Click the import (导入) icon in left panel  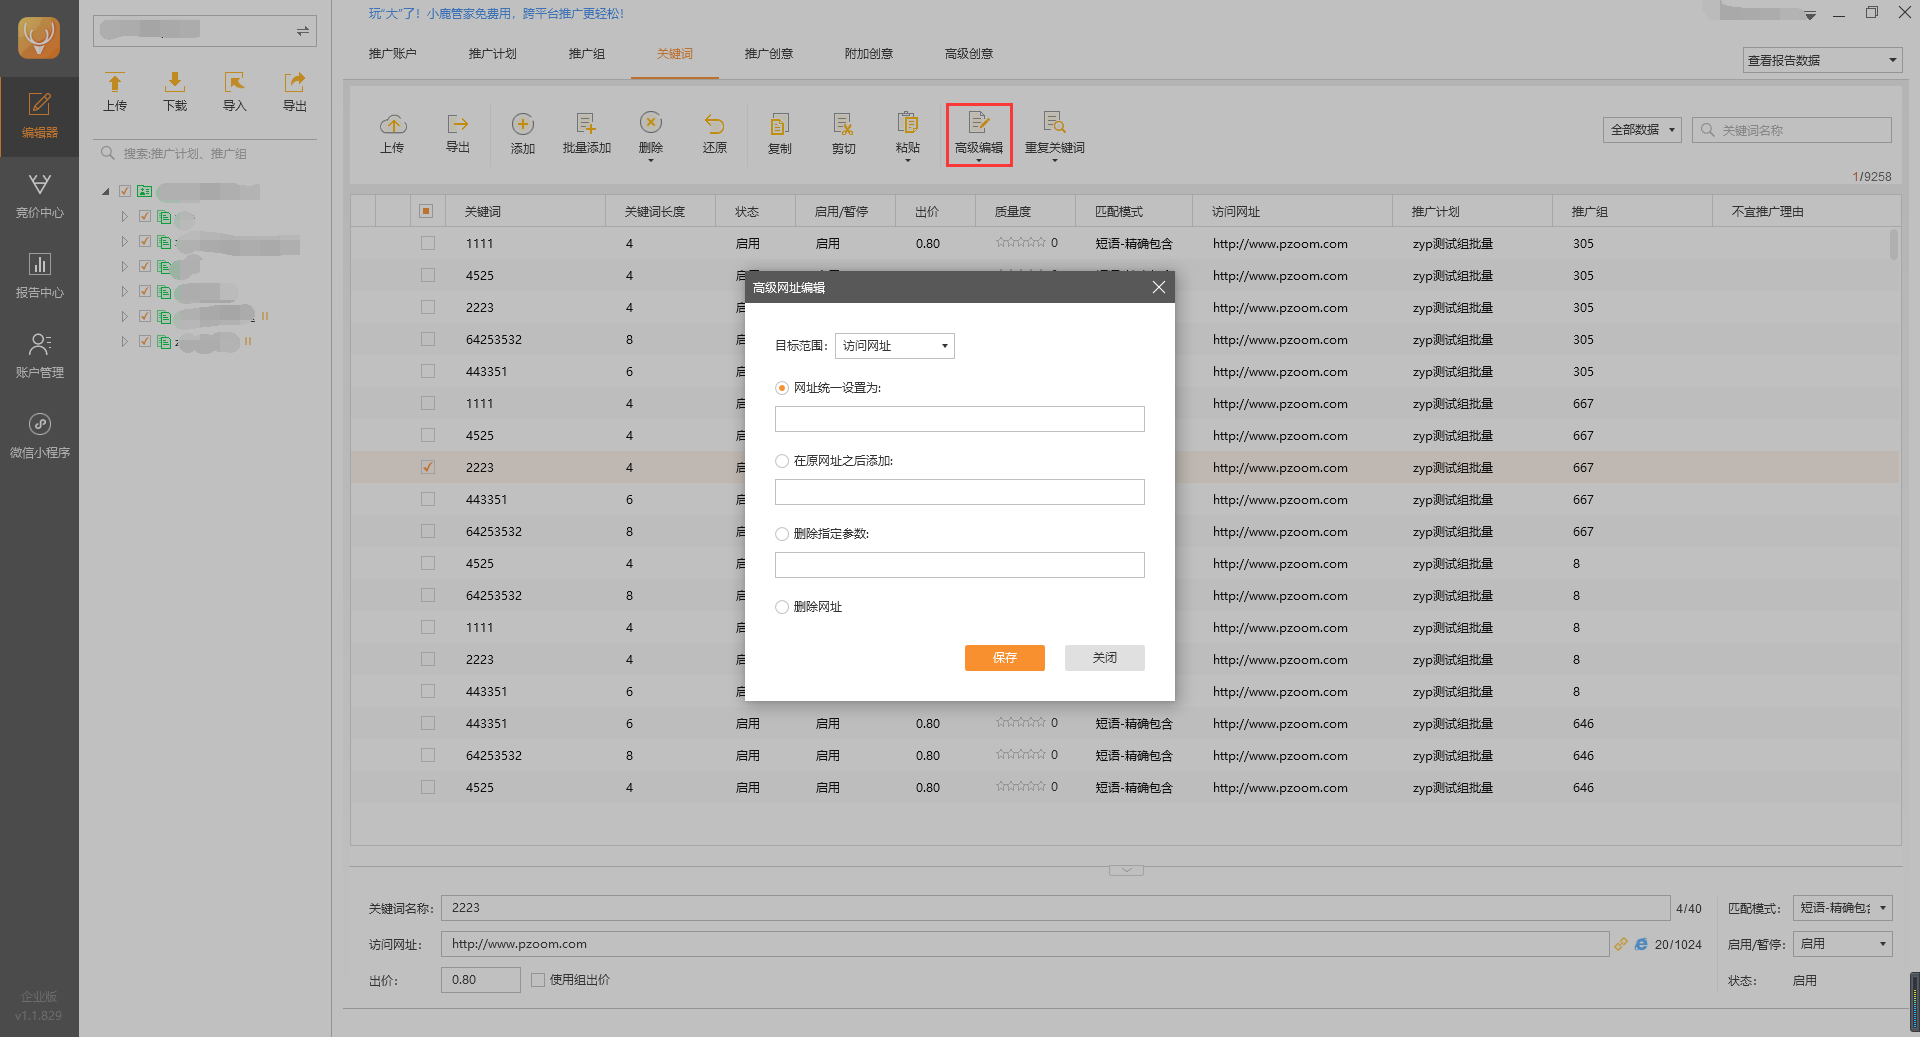[x=235, y=91]
